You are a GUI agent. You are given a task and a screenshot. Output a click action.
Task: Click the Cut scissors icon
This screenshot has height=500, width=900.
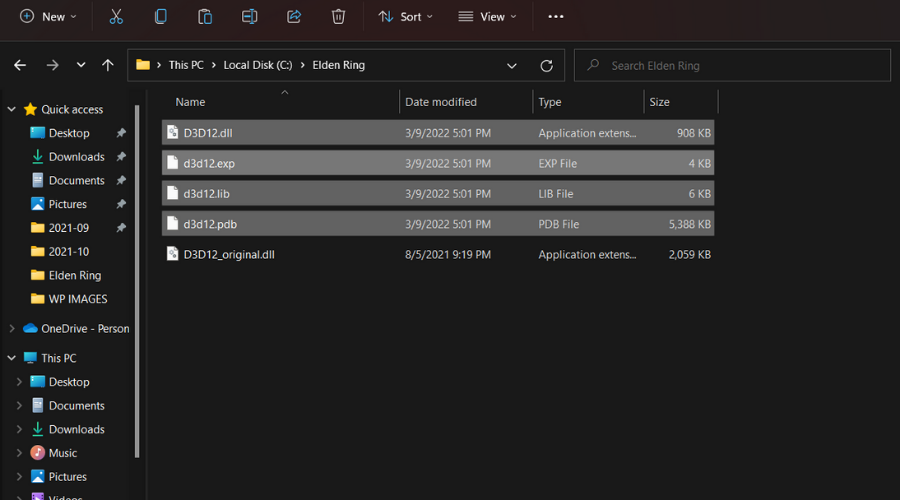[116, 17]
